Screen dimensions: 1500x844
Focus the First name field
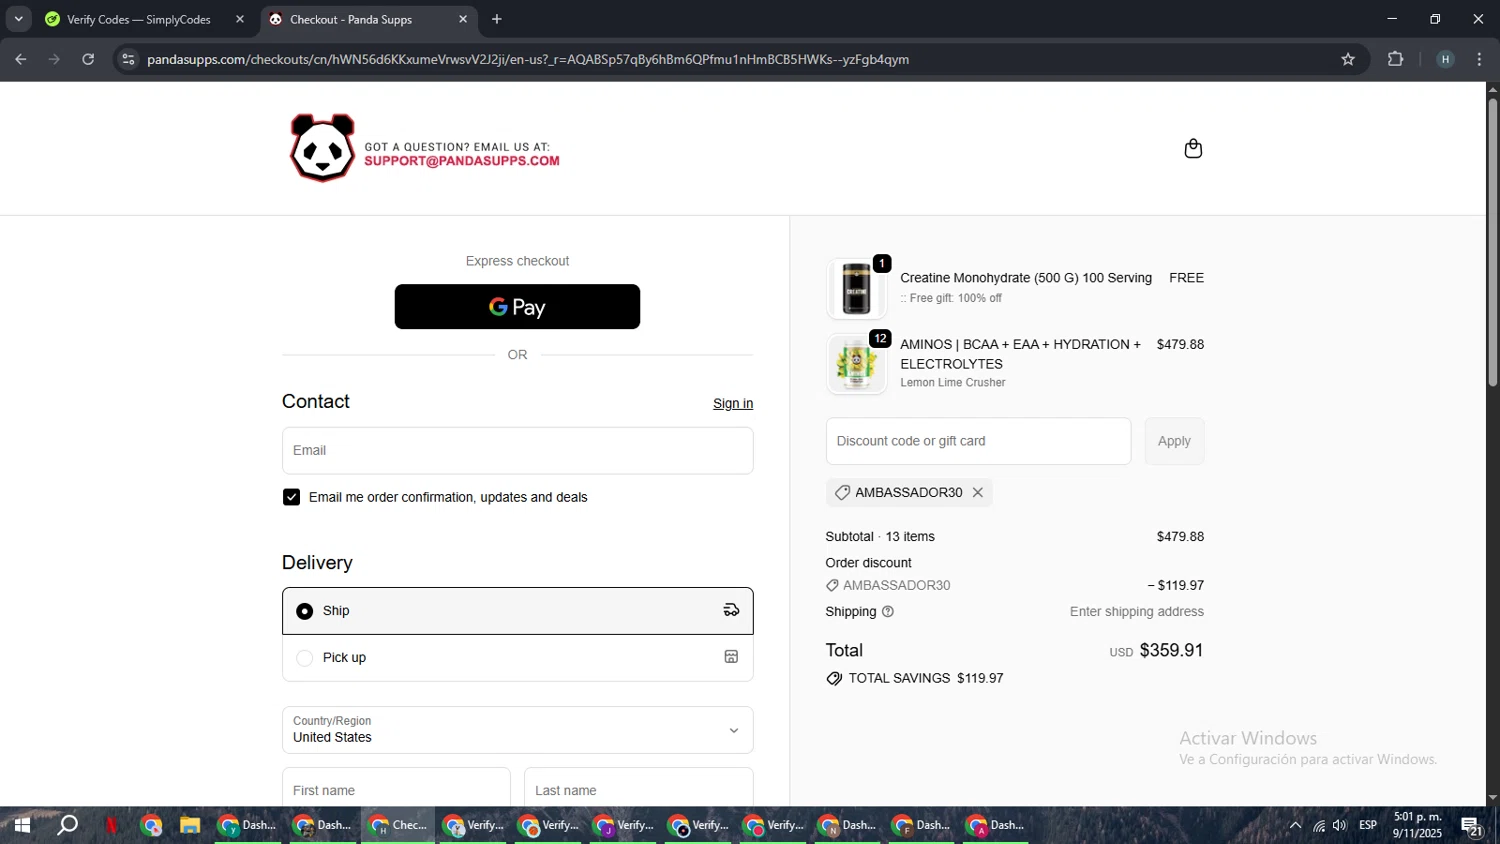(396, 790)
